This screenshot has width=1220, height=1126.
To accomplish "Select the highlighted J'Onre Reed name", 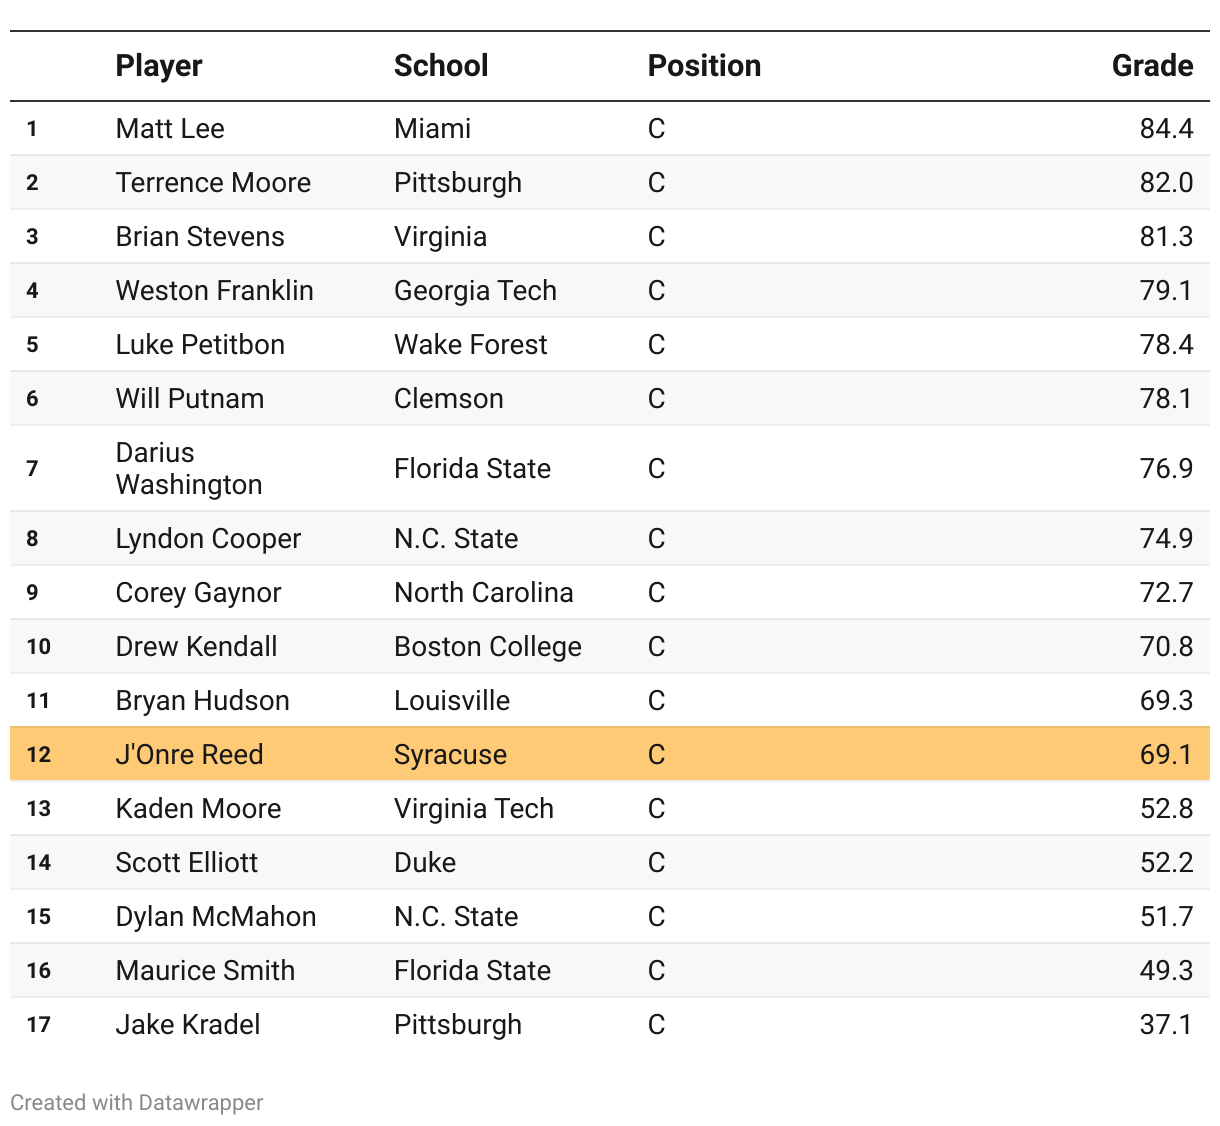I will (189, 755).
